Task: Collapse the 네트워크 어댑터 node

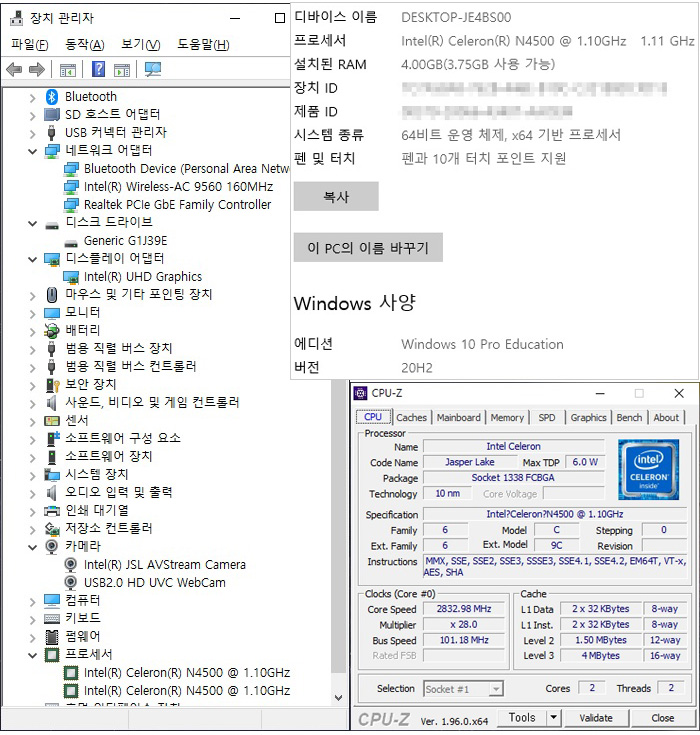Action: [32, 151]
